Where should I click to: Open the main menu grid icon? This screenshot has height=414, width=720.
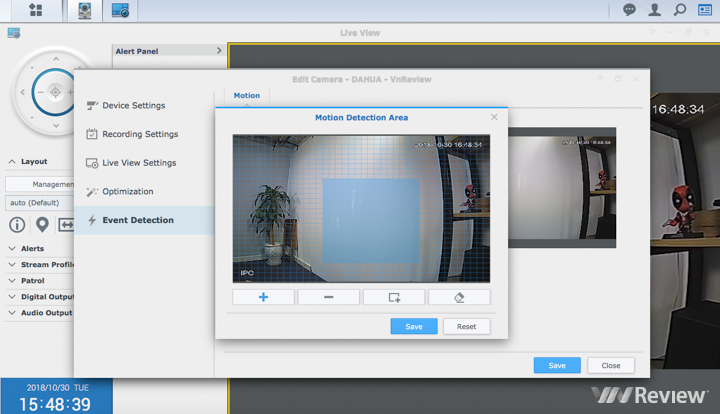(36, 11)
